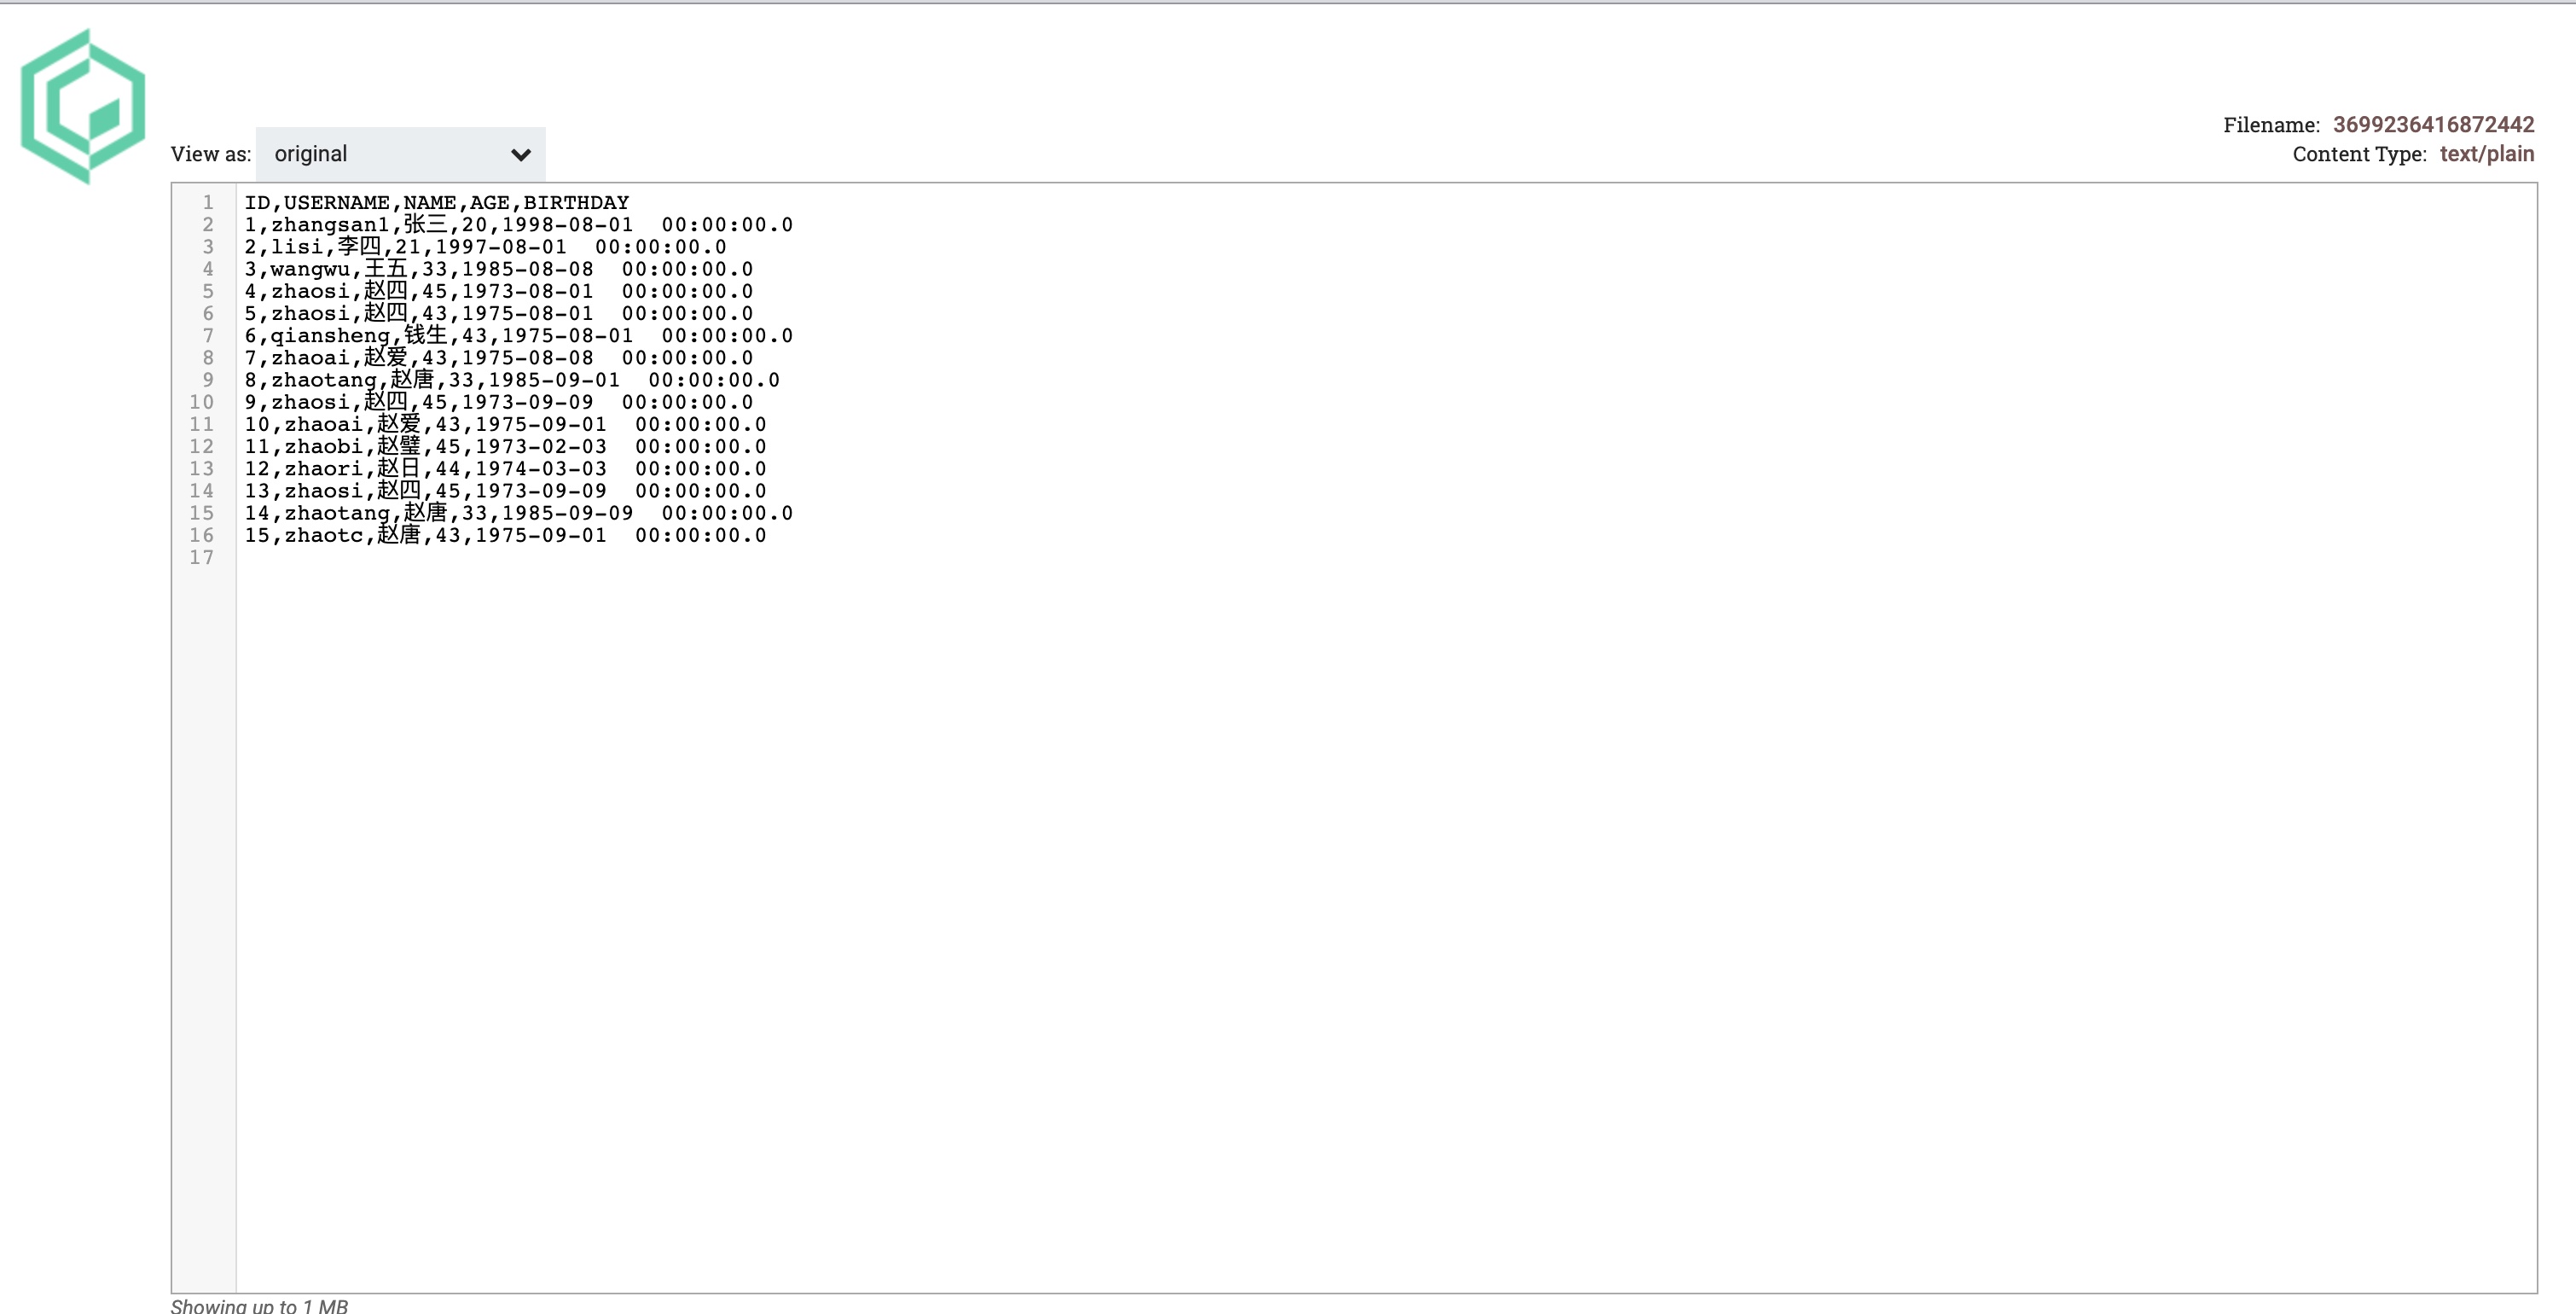The image size is (2576, 1314).
Task: Click the green hexagon NiFi logo
Action: (x=83, y=106)
